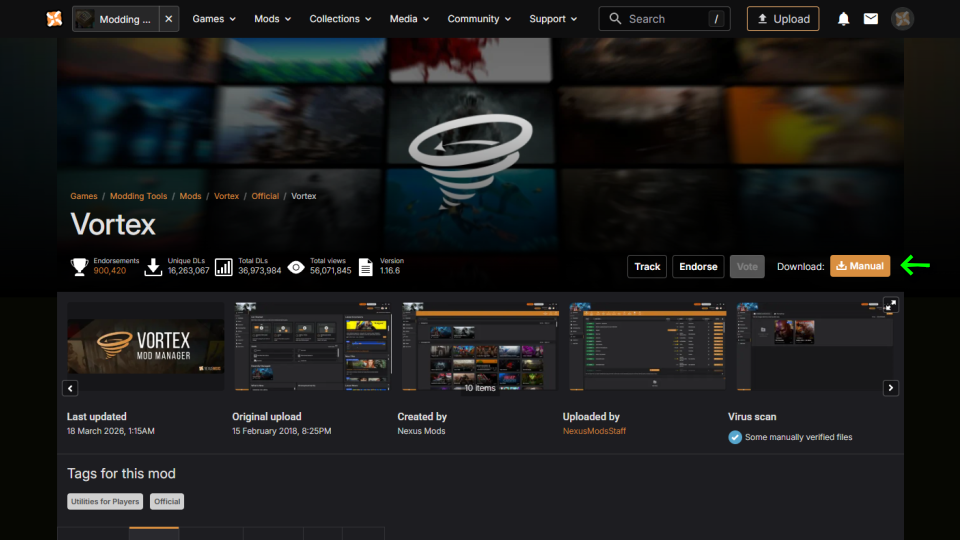Screen dimensions: 960x540
Task: Close the Modding Tools game tab
Action: (x=168, y=19)
